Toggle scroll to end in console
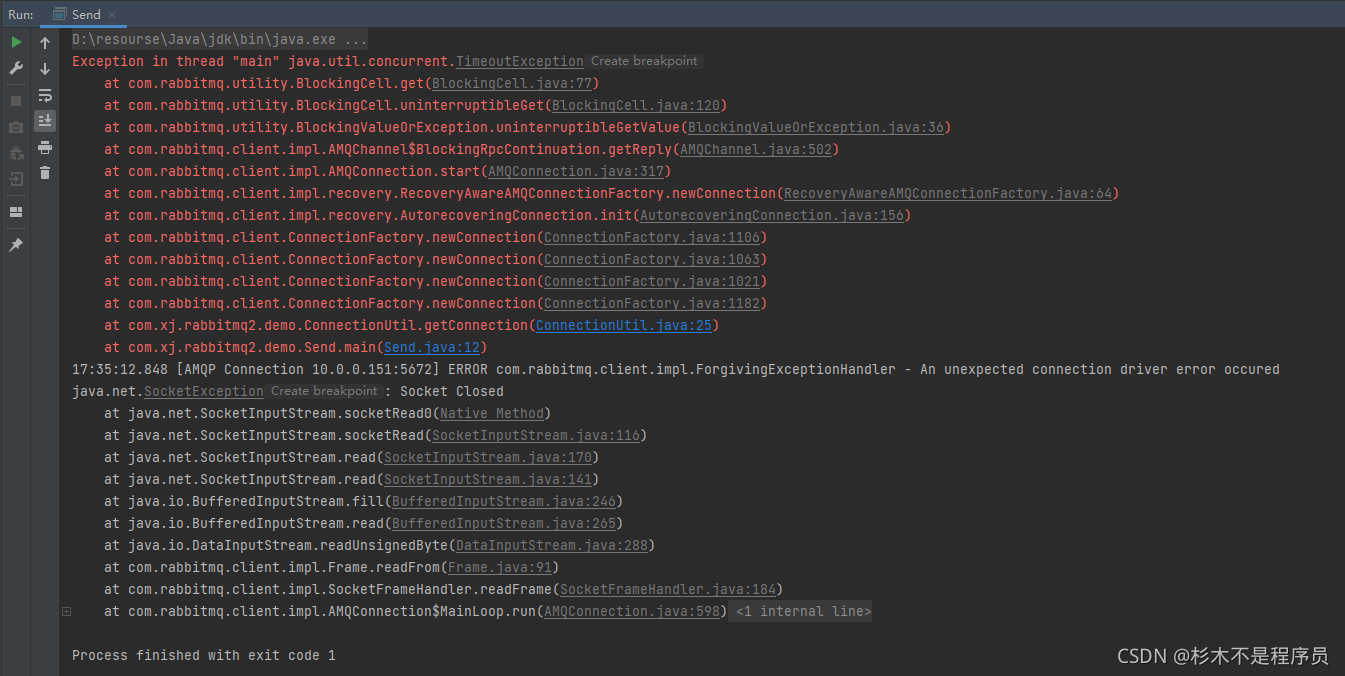Screen dimensions: 1345x676 (x=44, y=120)
